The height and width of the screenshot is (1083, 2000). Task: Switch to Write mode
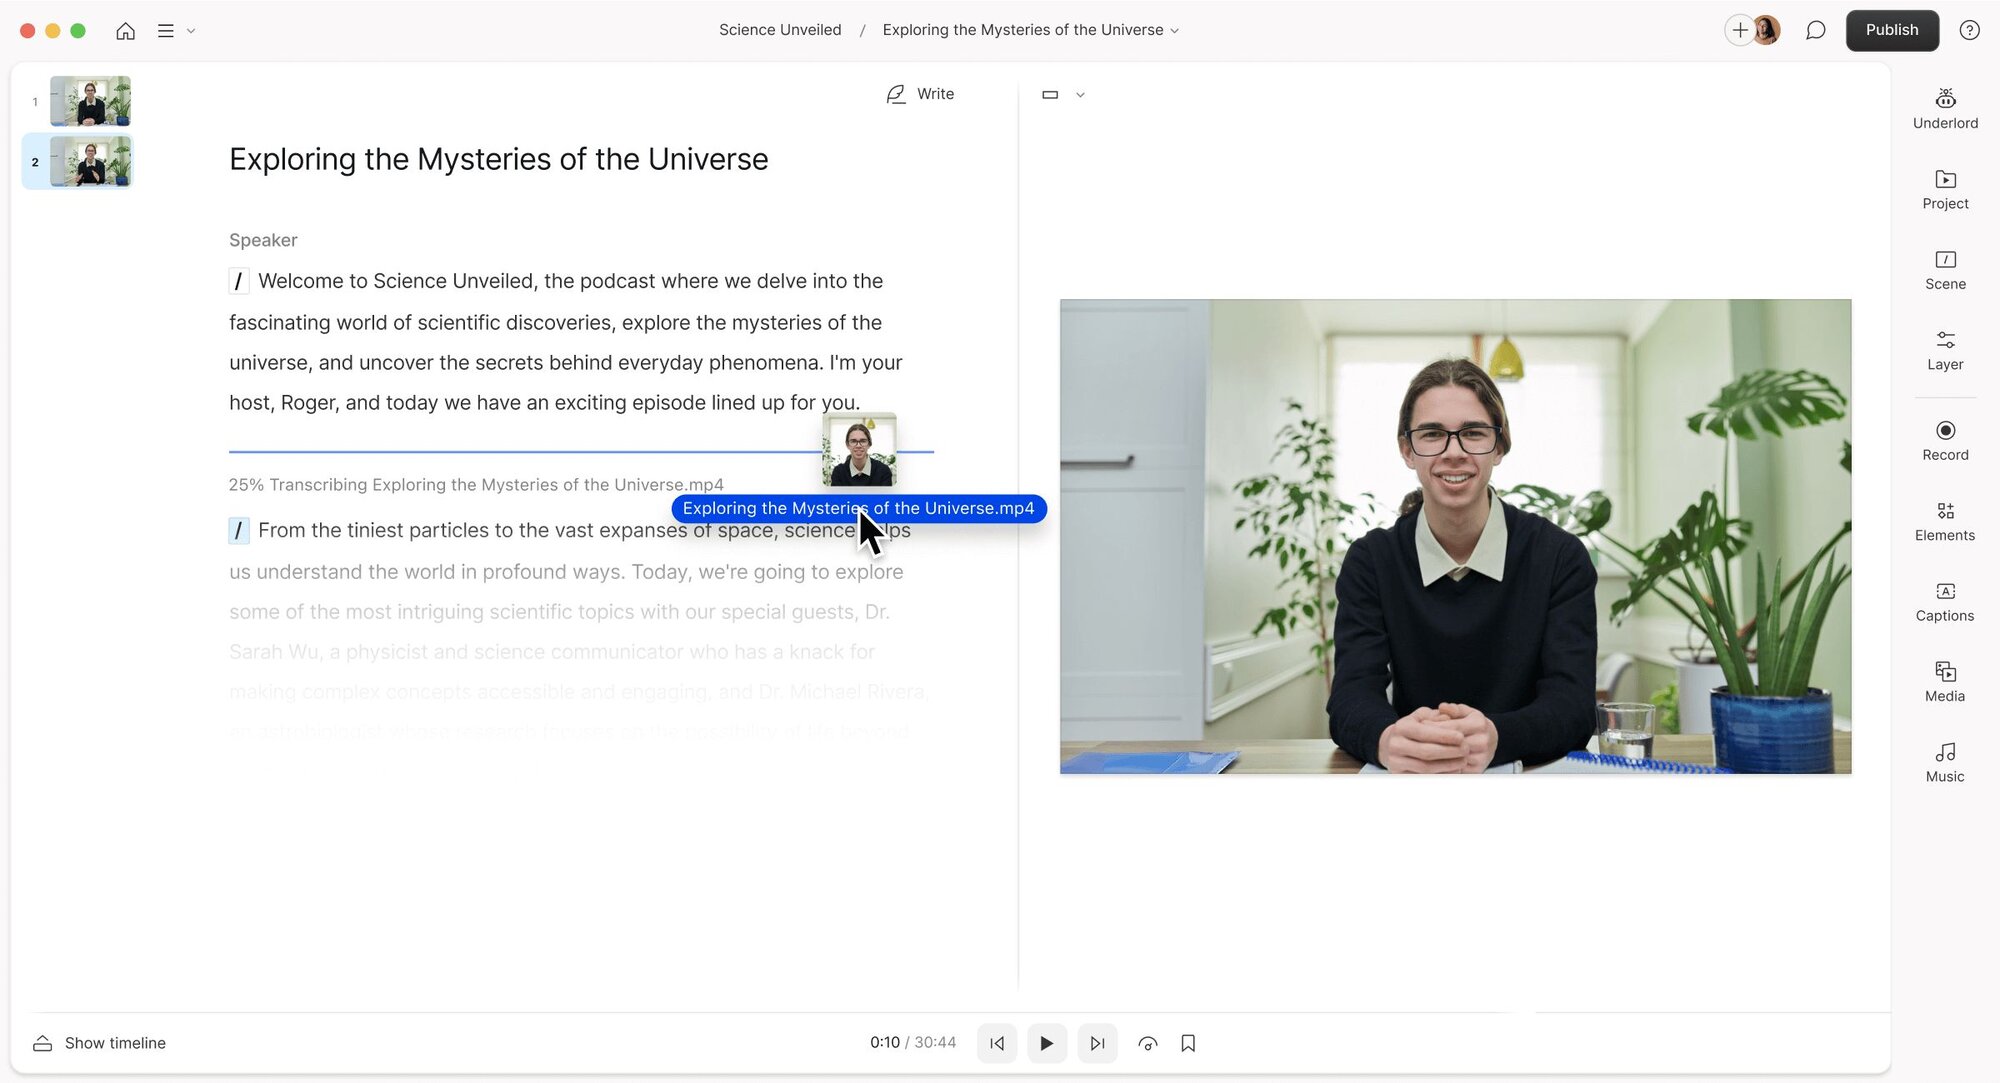[919, 93]
